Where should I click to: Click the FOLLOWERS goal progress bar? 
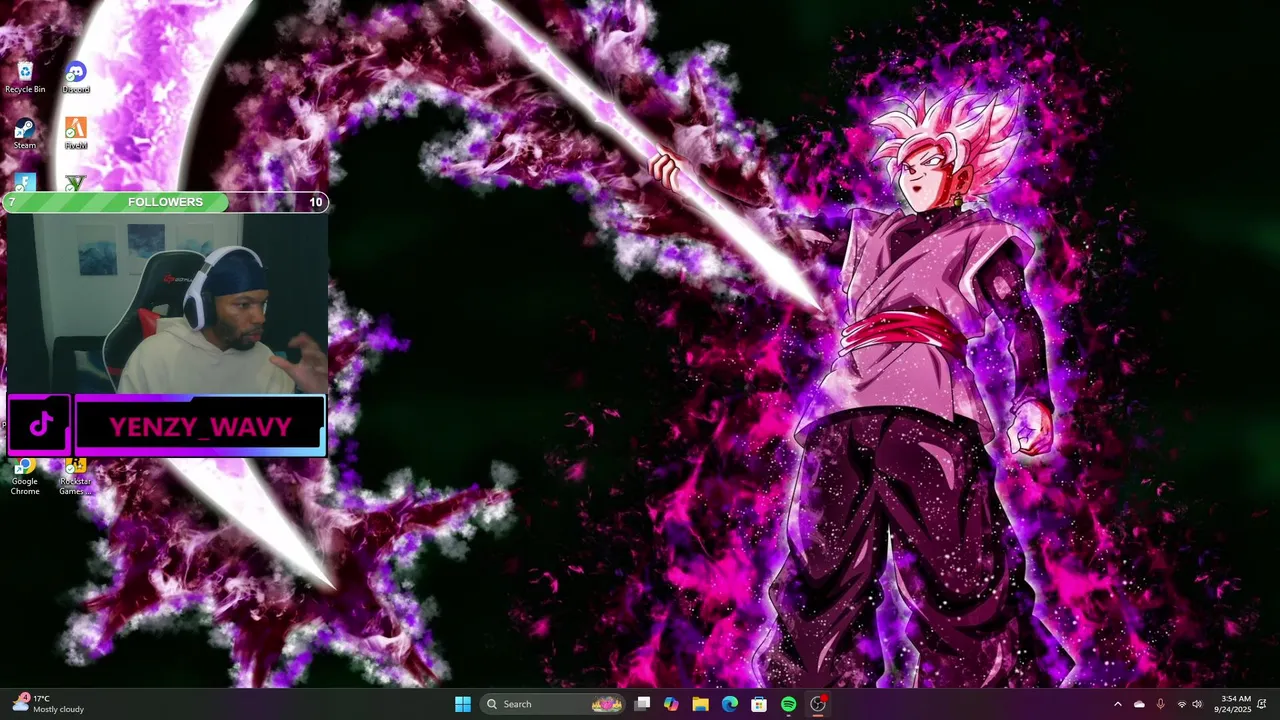(166, 202)
